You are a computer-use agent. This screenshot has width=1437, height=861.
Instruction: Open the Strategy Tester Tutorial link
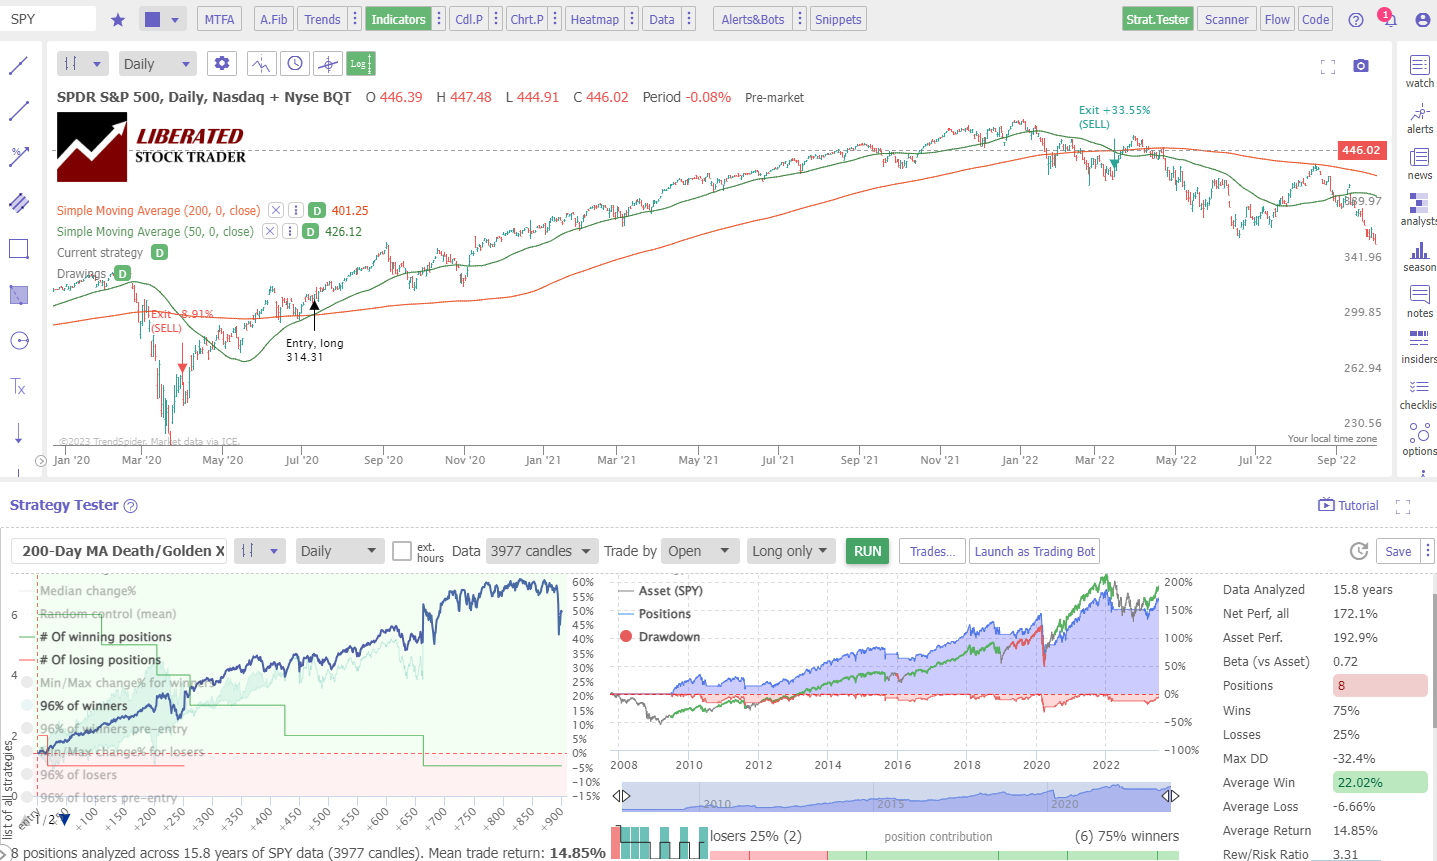point(1348,505)
